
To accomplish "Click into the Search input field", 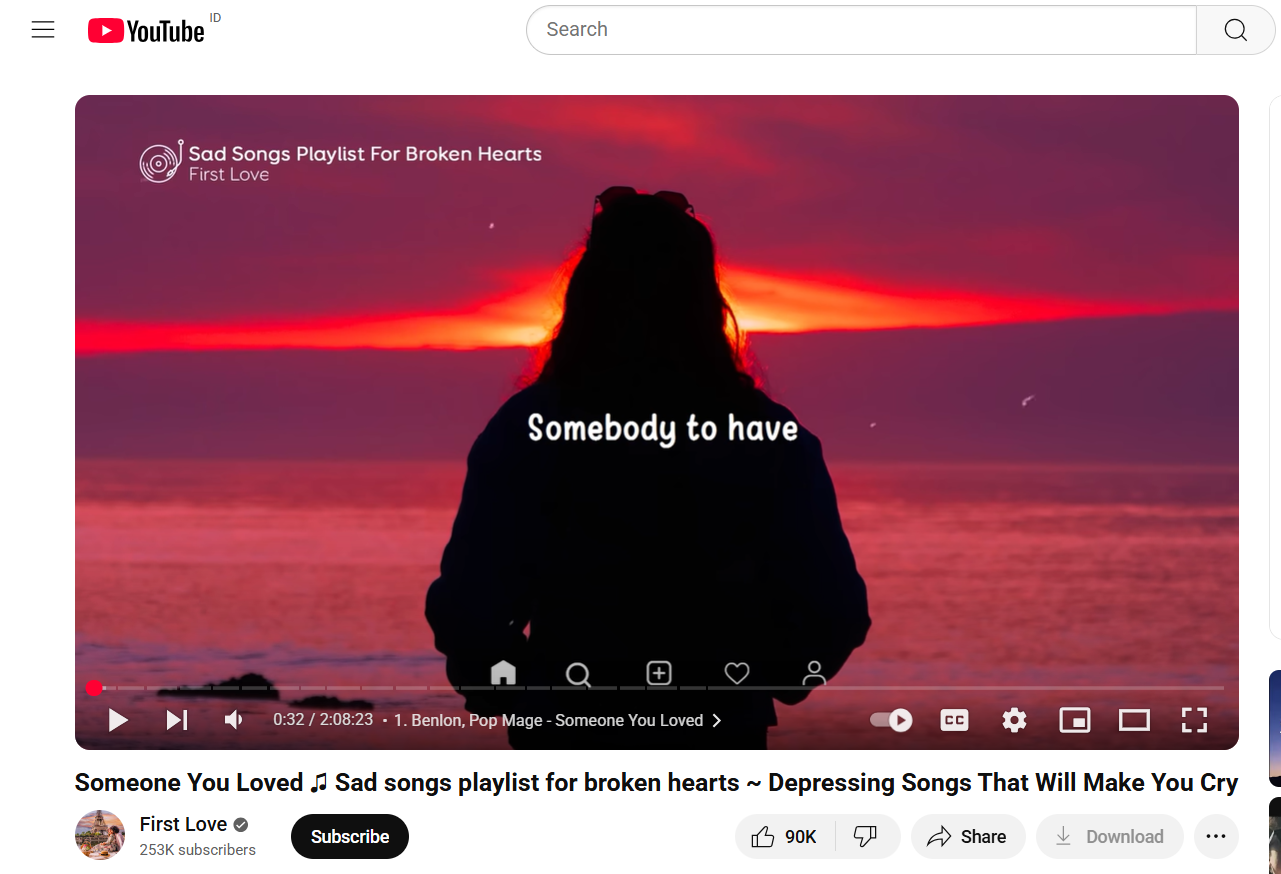I will click(x=860, y=30).
